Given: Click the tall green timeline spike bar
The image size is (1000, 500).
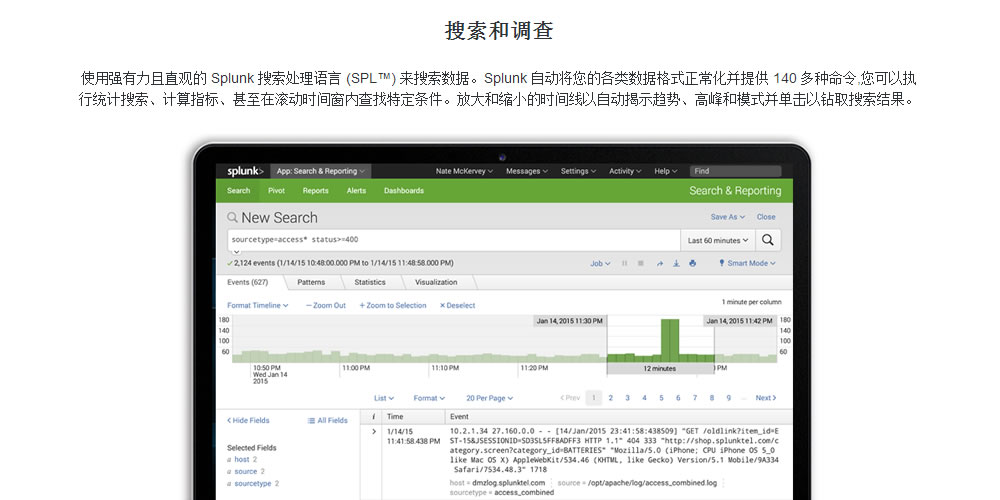Looking at the screenshot, I should tap(670, 341).
